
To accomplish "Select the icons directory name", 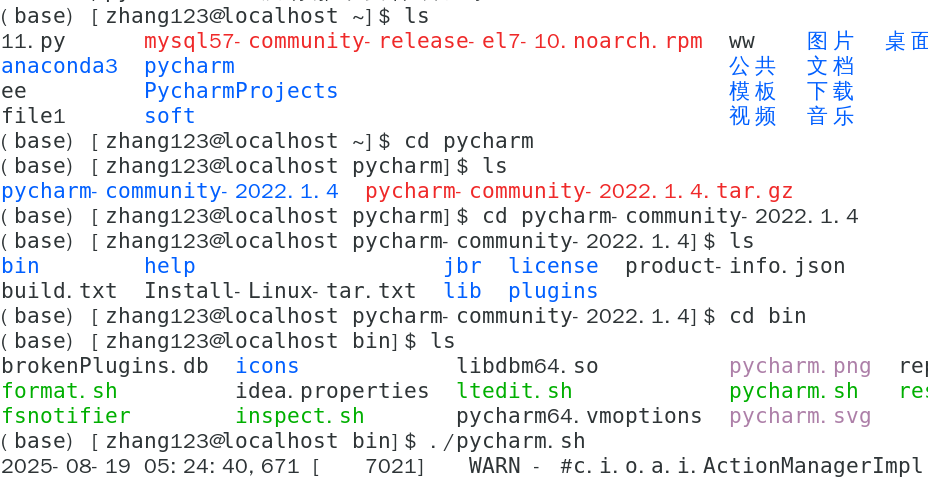I will click(267, 366).
